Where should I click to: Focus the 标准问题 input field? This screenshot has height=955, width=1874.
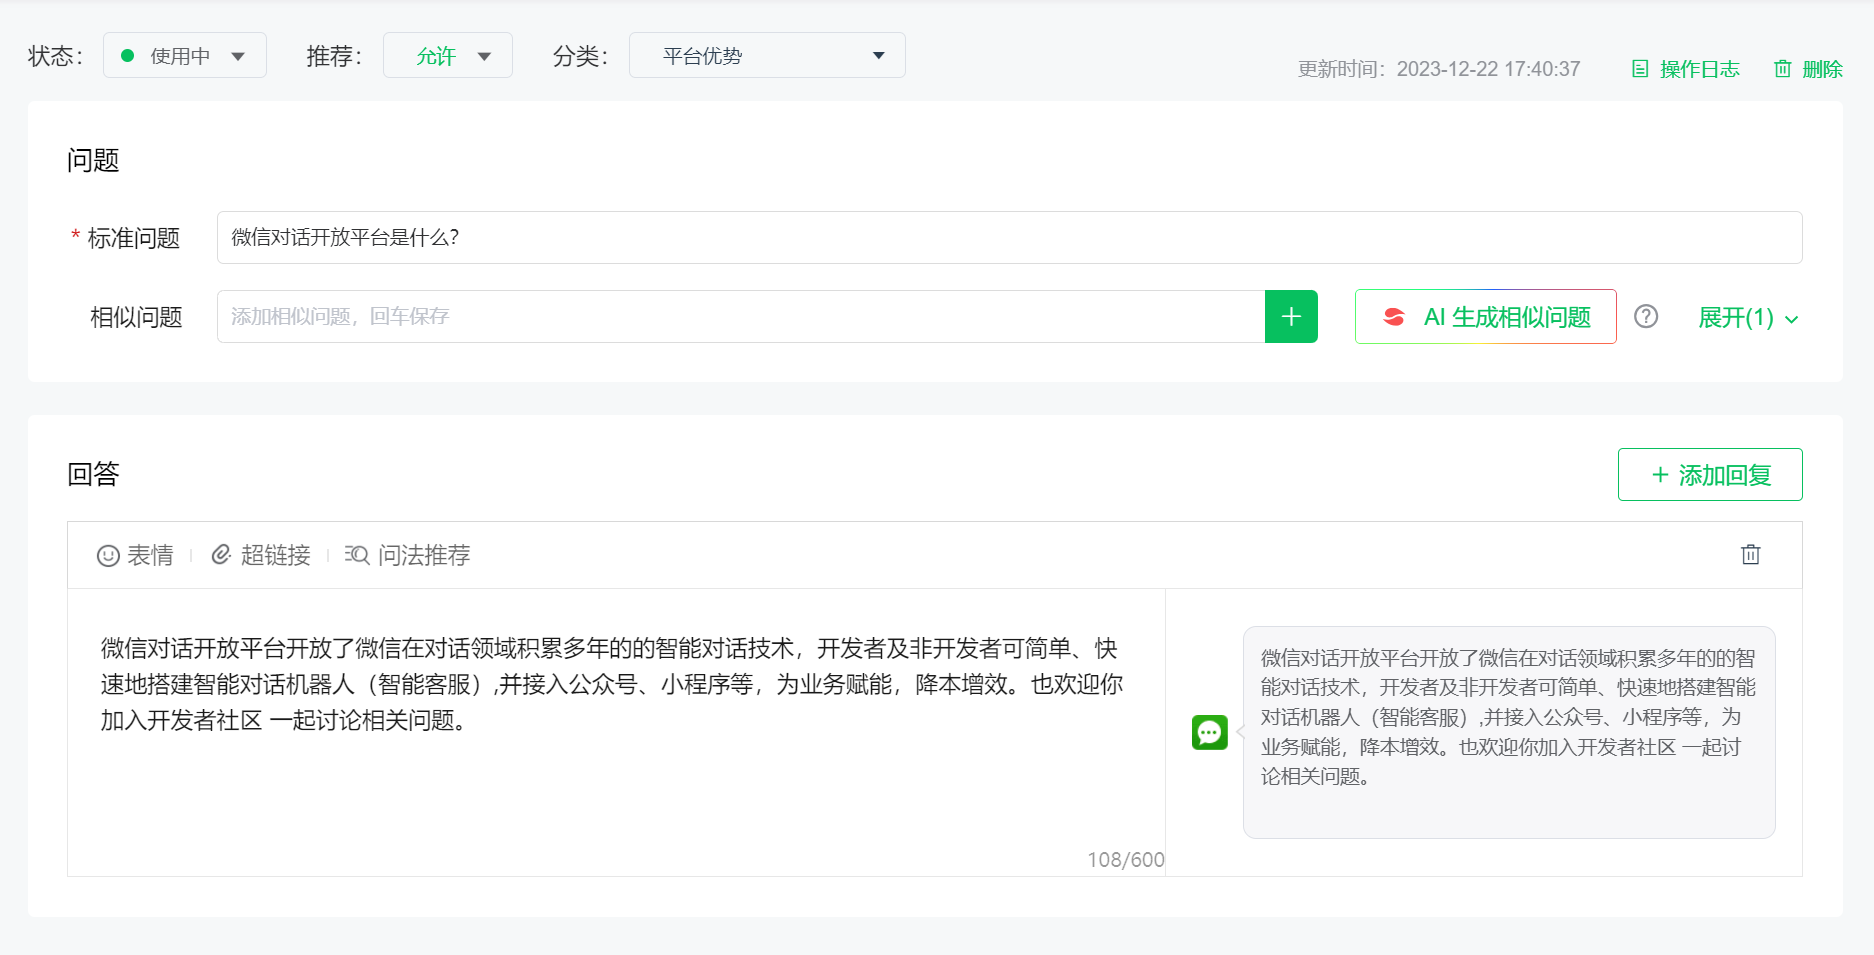(1009, 238)
